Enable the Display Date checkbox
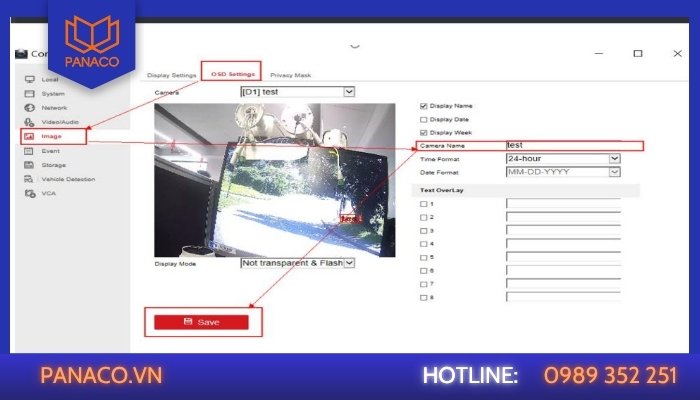The width and height of the screenshot is (700, 400). 424,120
